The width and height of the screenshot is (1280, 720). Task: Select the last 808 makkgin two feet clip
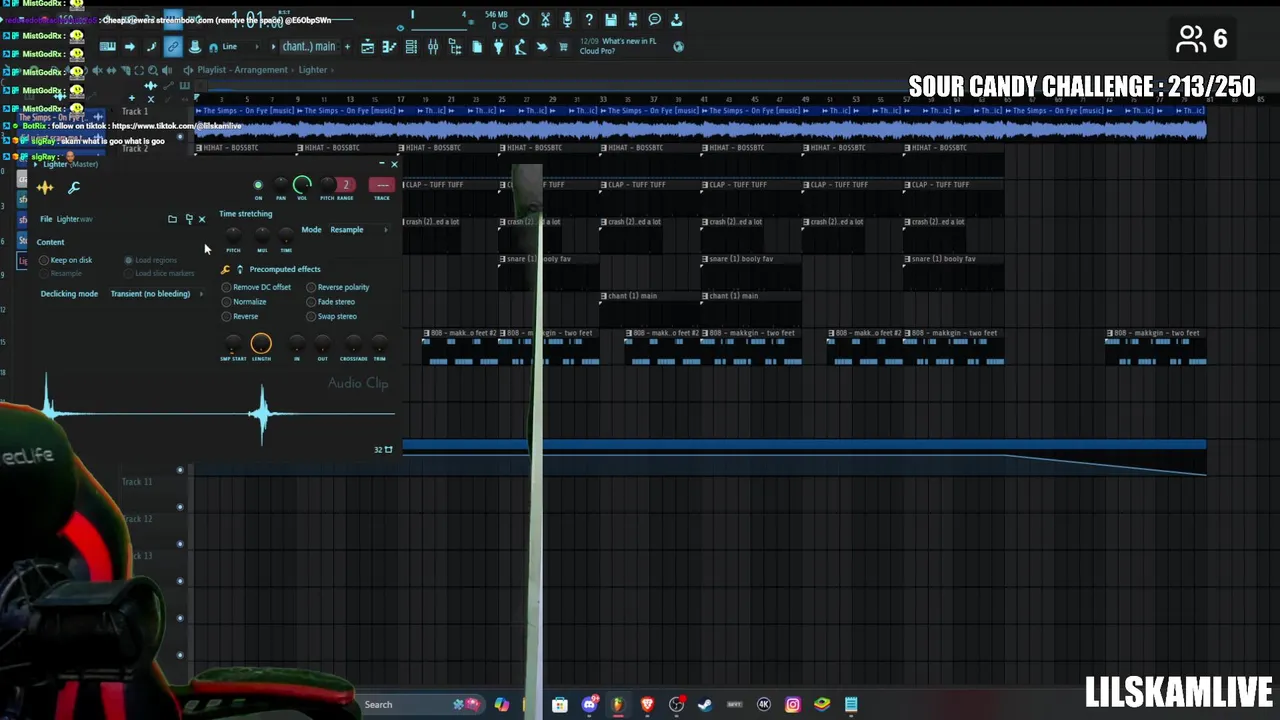pos(1155,346)
